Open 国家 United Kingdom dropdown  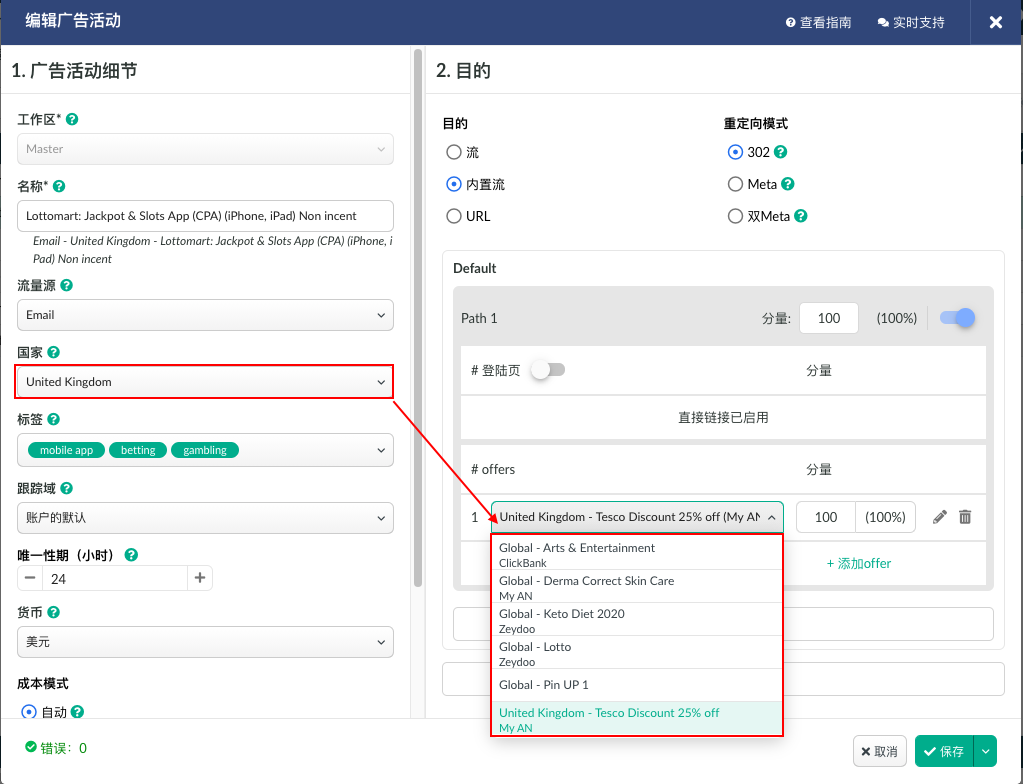(x=205, y=382)
